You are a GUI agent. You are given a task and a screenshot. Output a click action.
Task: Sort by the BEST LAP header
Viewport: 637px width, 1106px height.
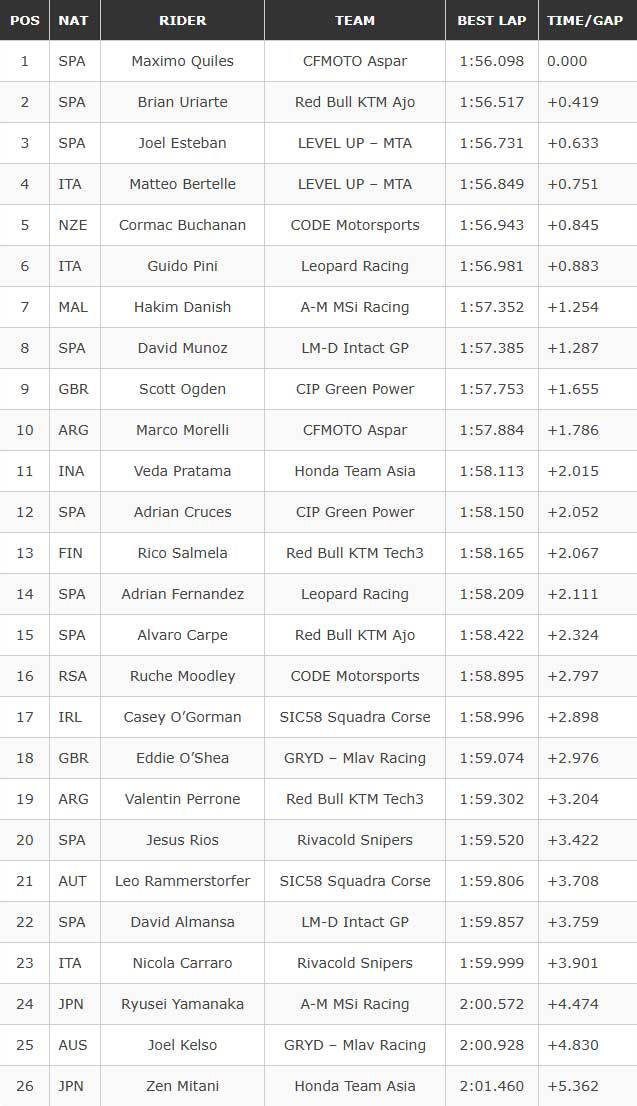click(491, 20)
